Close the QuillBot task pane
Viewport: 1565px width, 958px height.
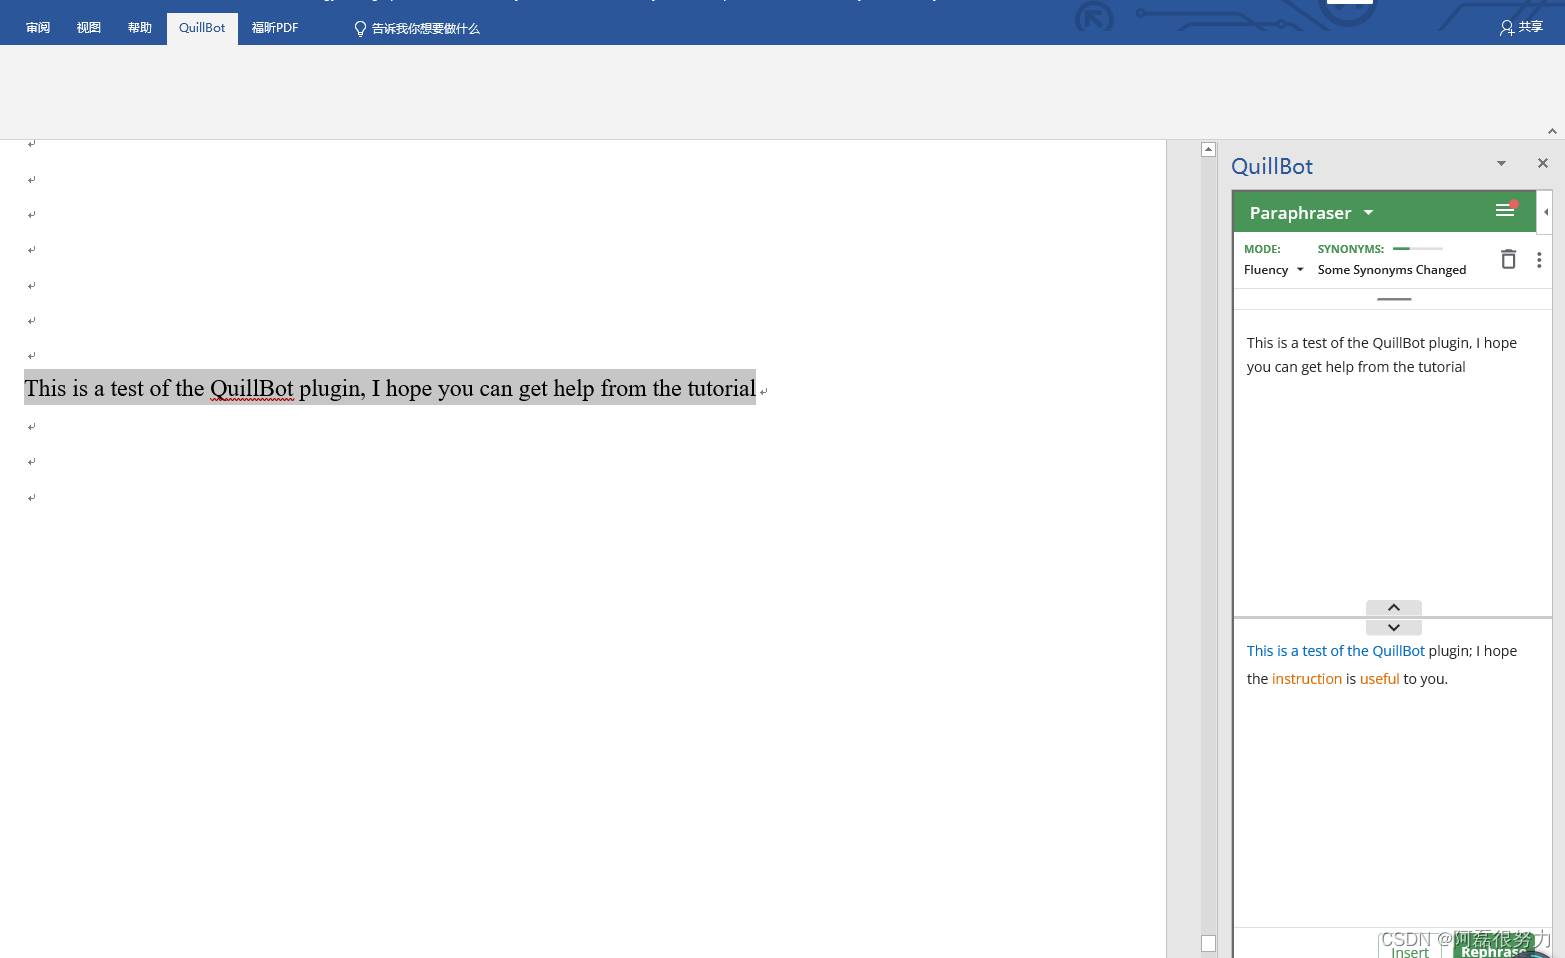[1543, 163]
